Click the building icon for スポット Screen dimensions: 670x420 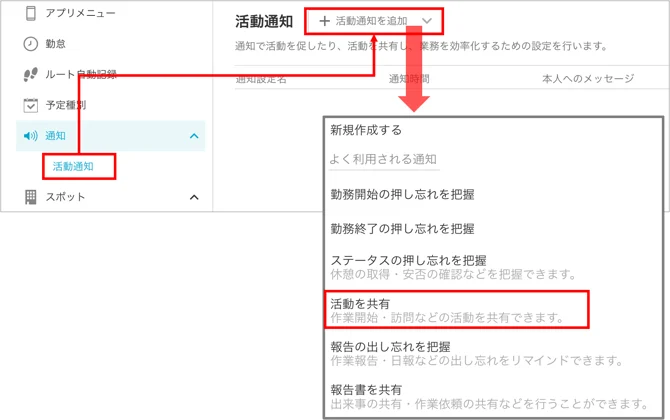(30, 197)
